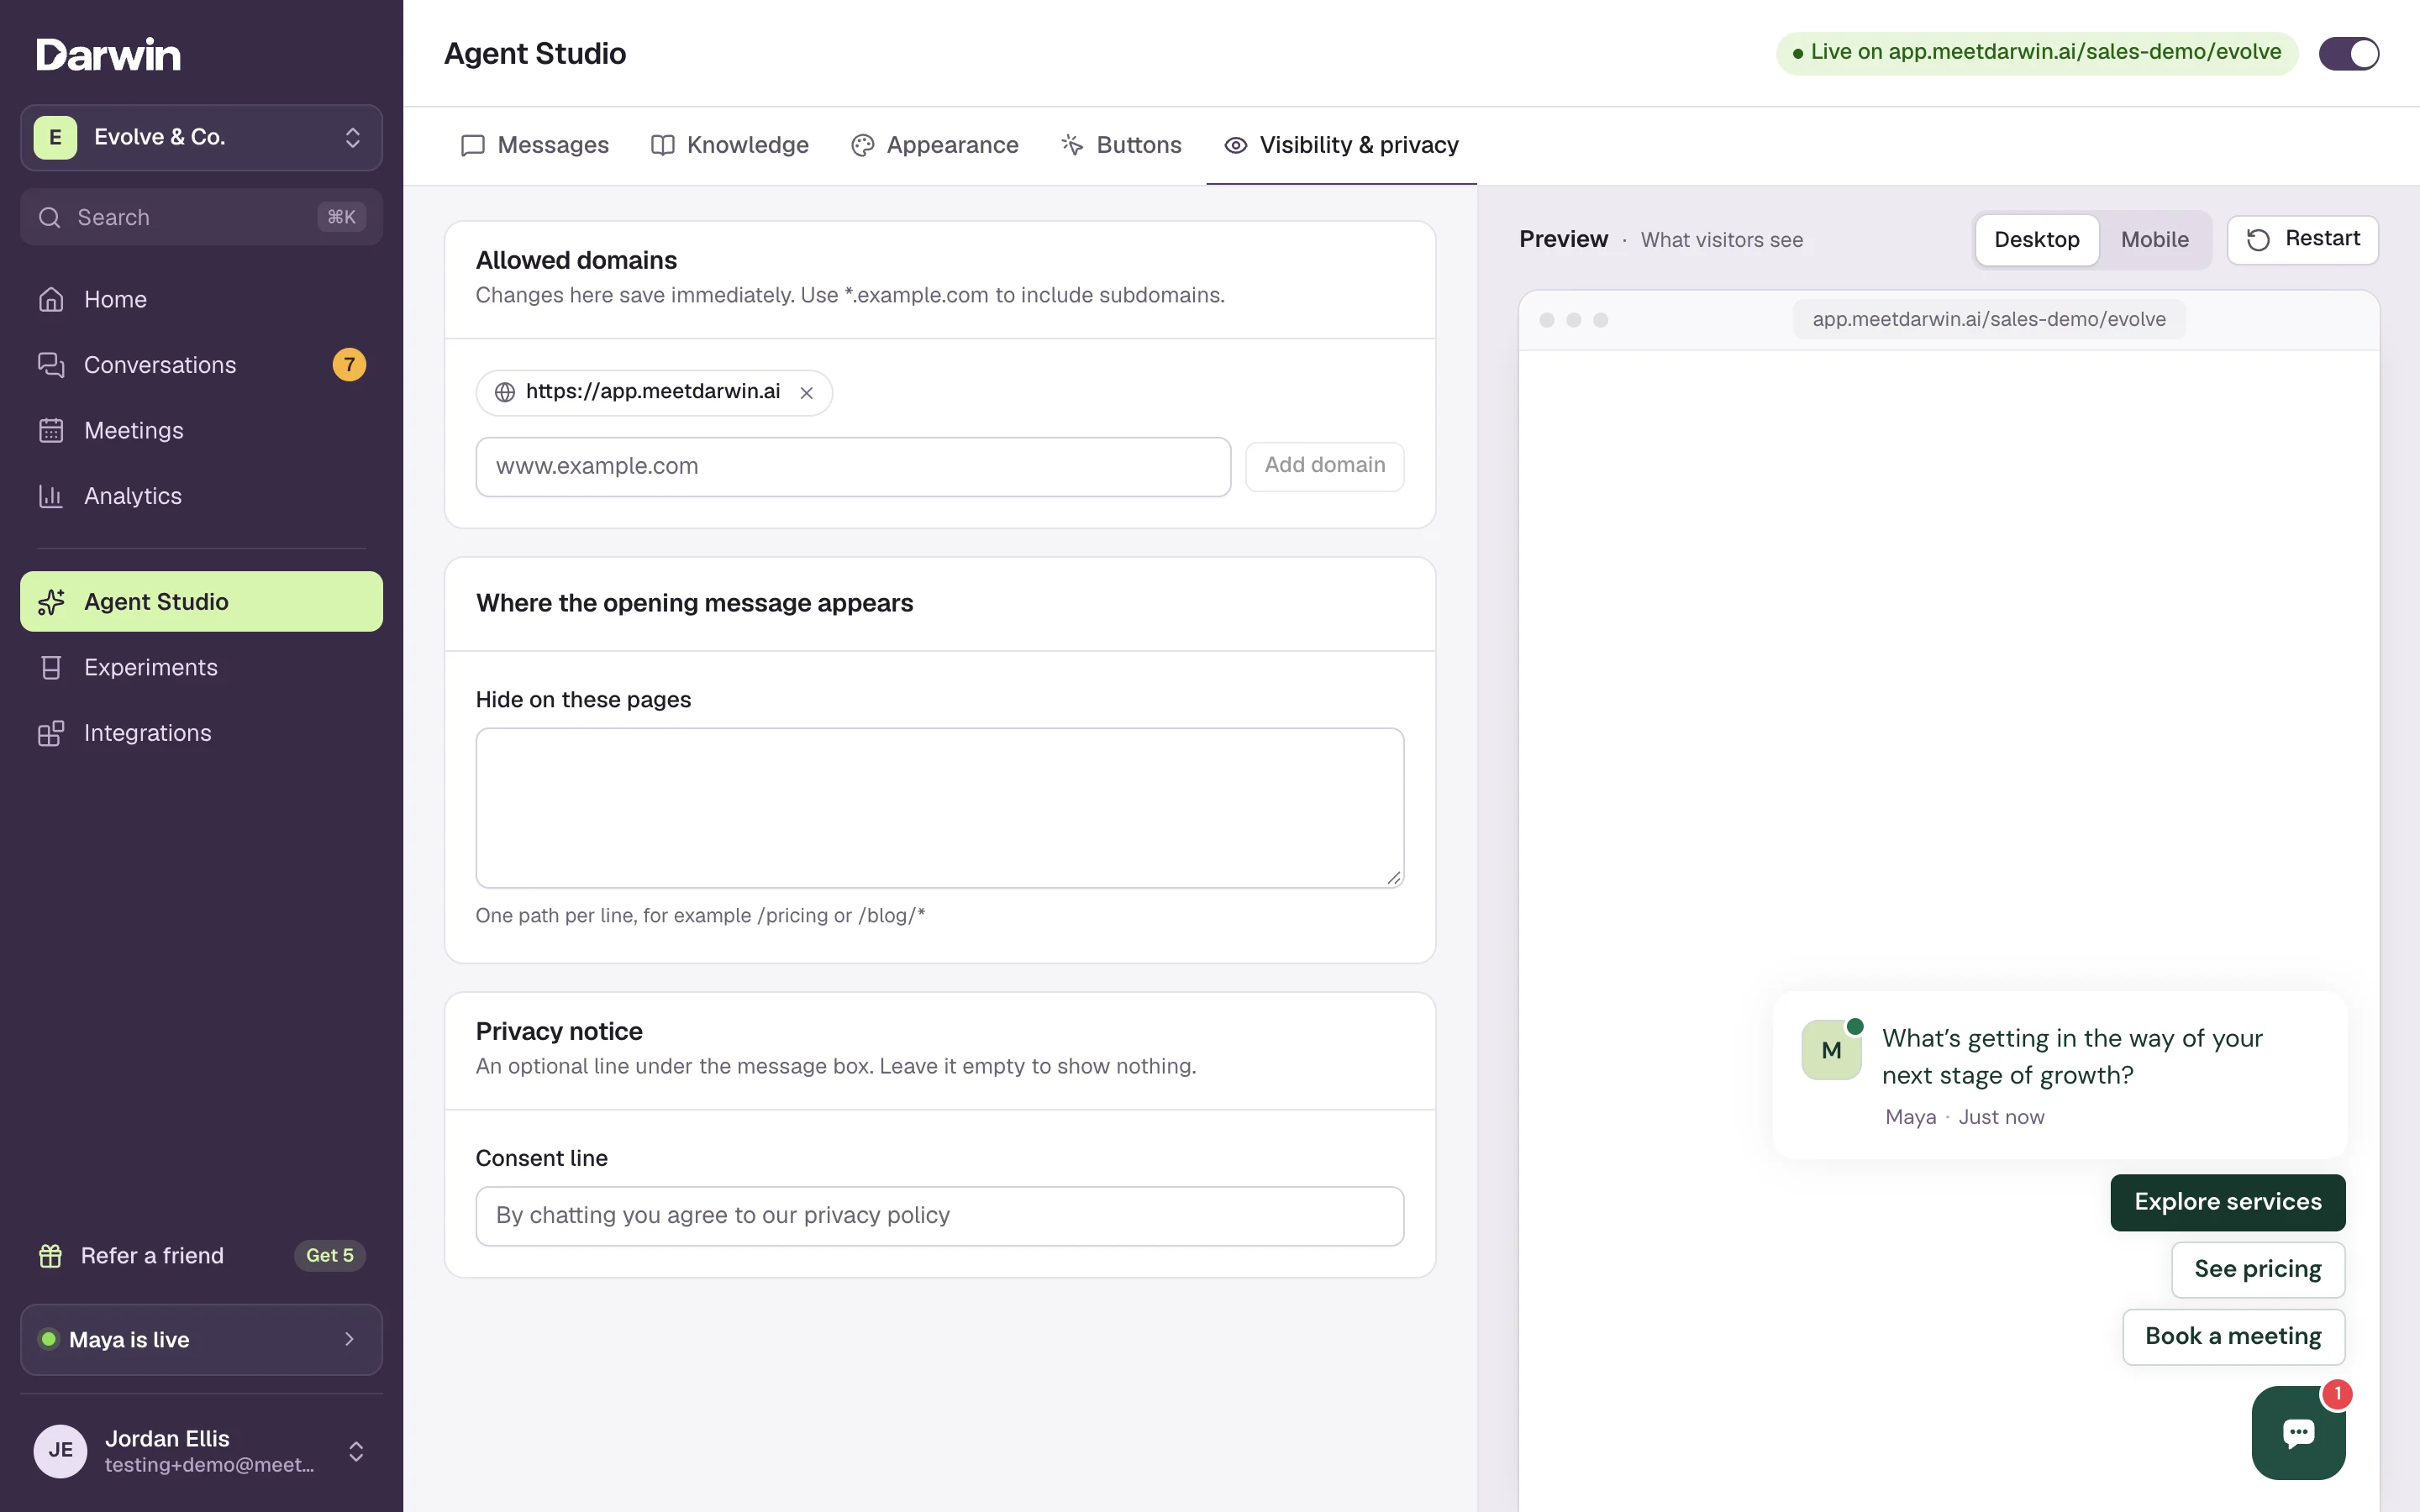Click the Add domain button
The height and width of the screenshot is (1512, 2420).
pyautogui.click(x=1324, y=466)
